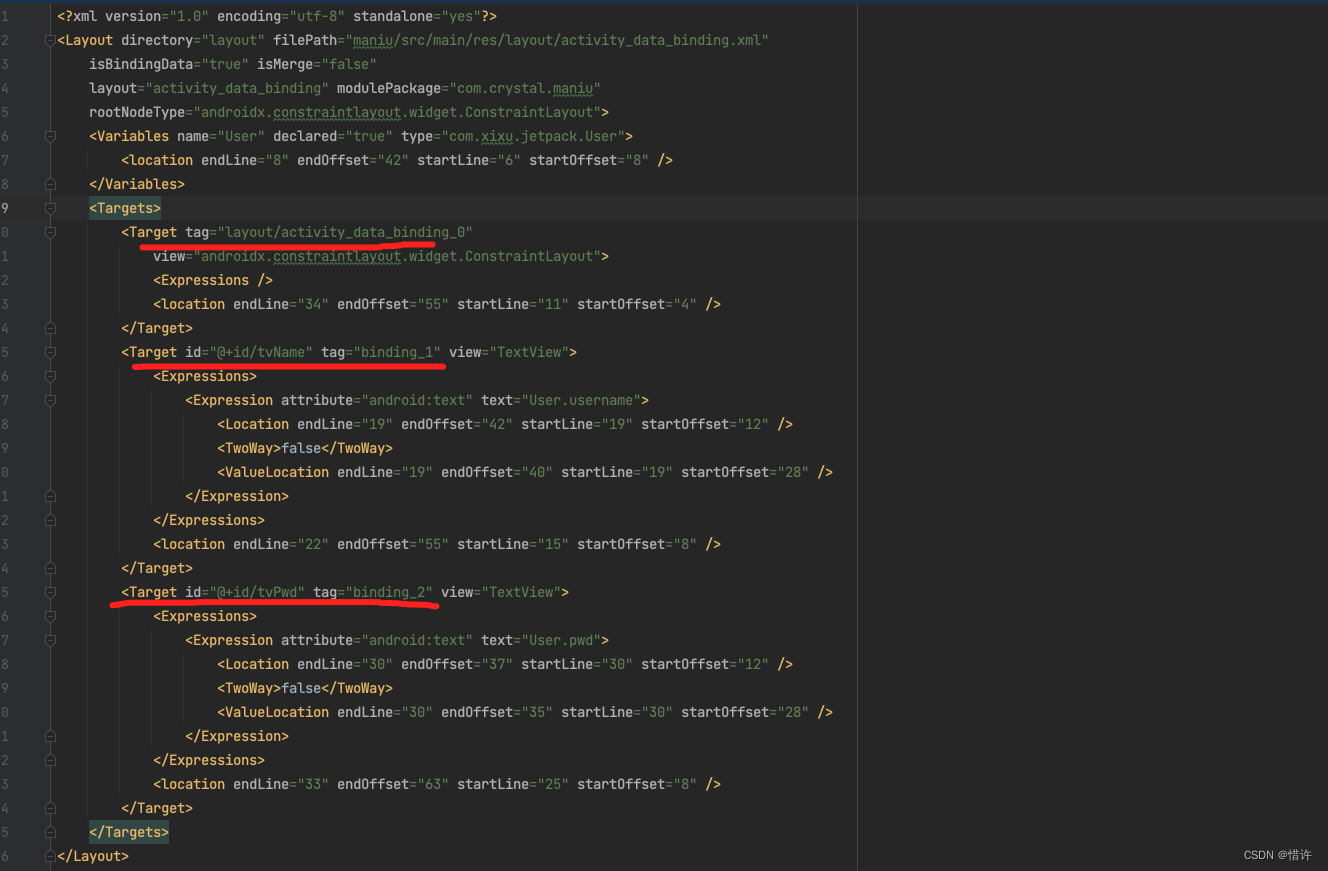Click the tag value "binding_1"

click(397, 352)
